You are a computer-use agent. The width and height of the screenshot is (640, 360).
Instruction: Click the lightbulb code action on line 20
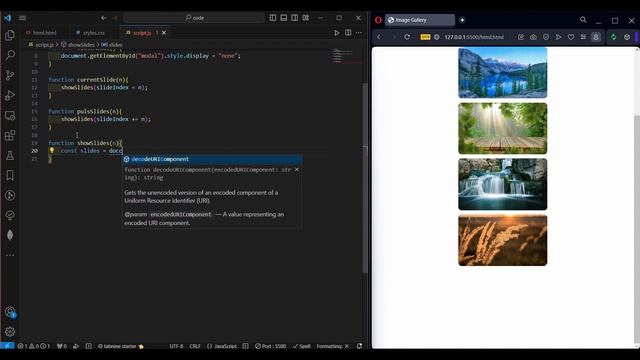52,151
